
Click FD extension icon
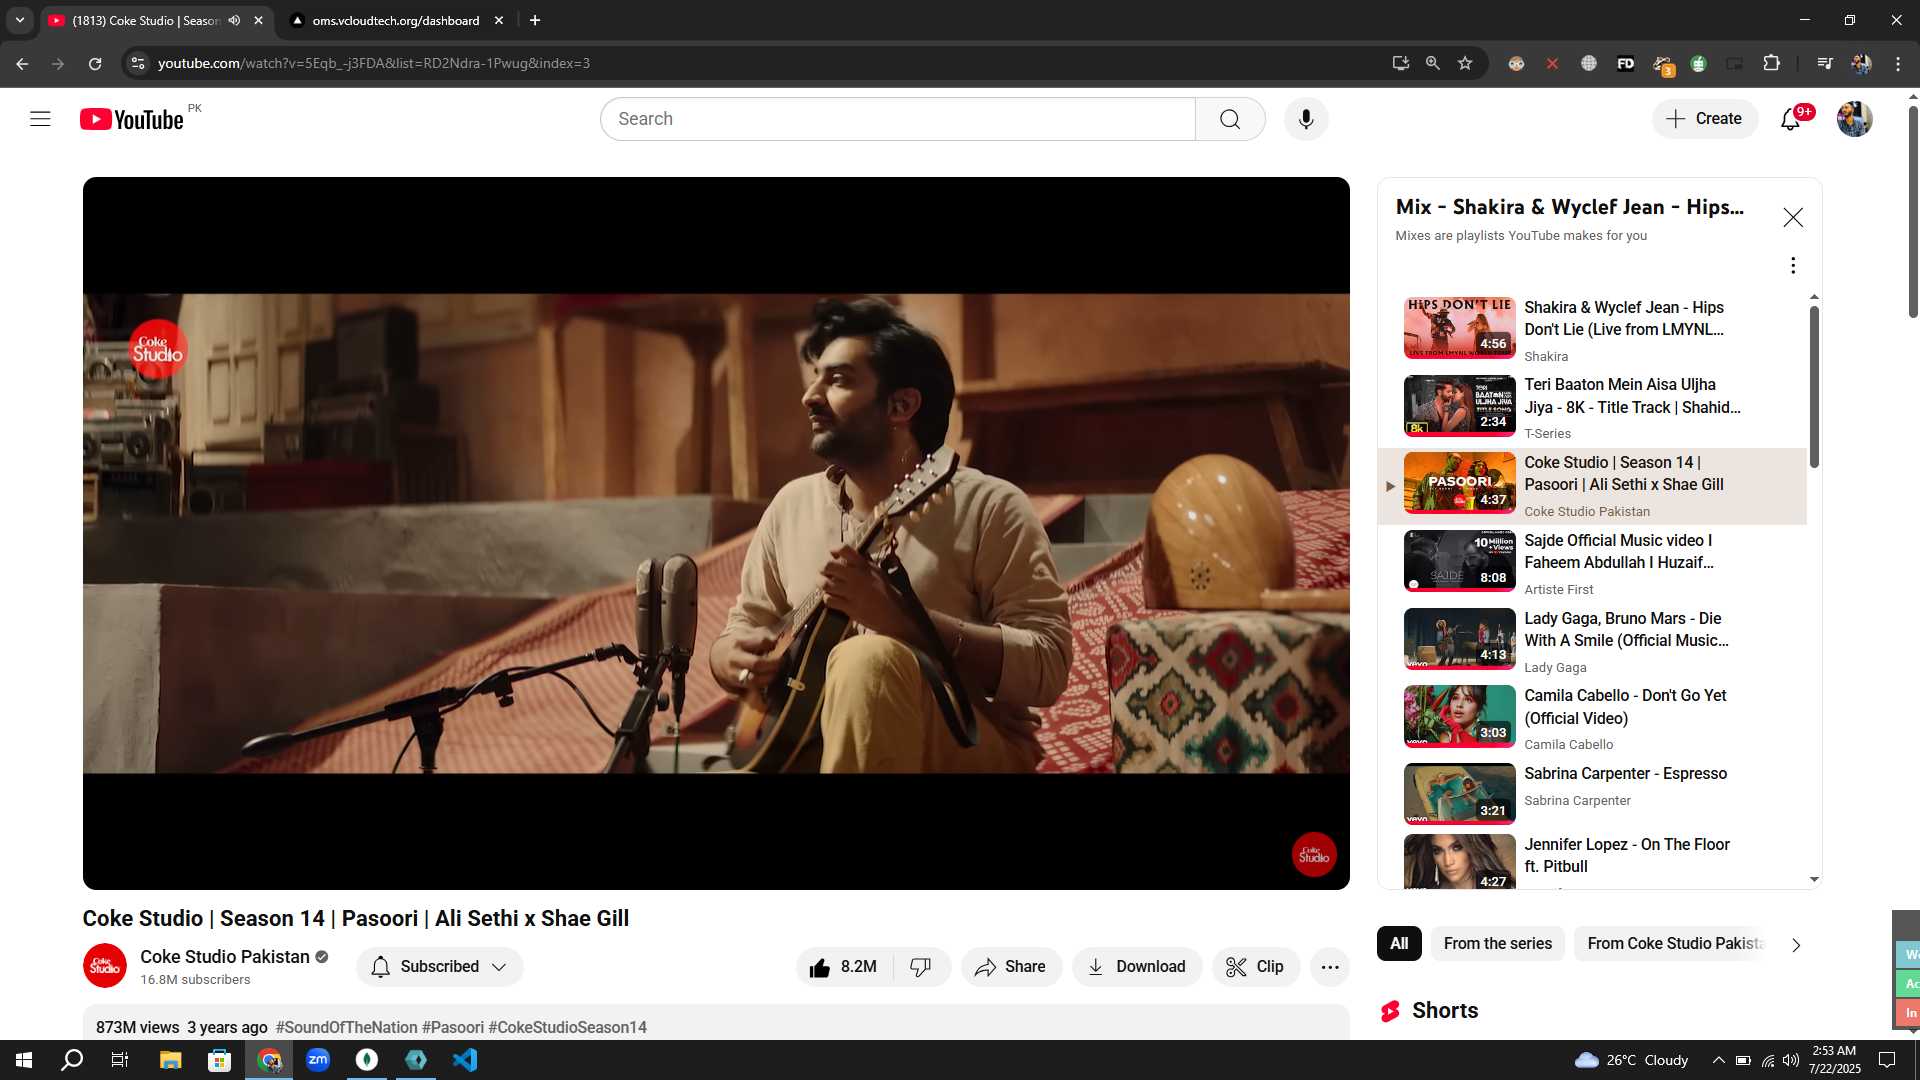click(x=1626, y=63)
